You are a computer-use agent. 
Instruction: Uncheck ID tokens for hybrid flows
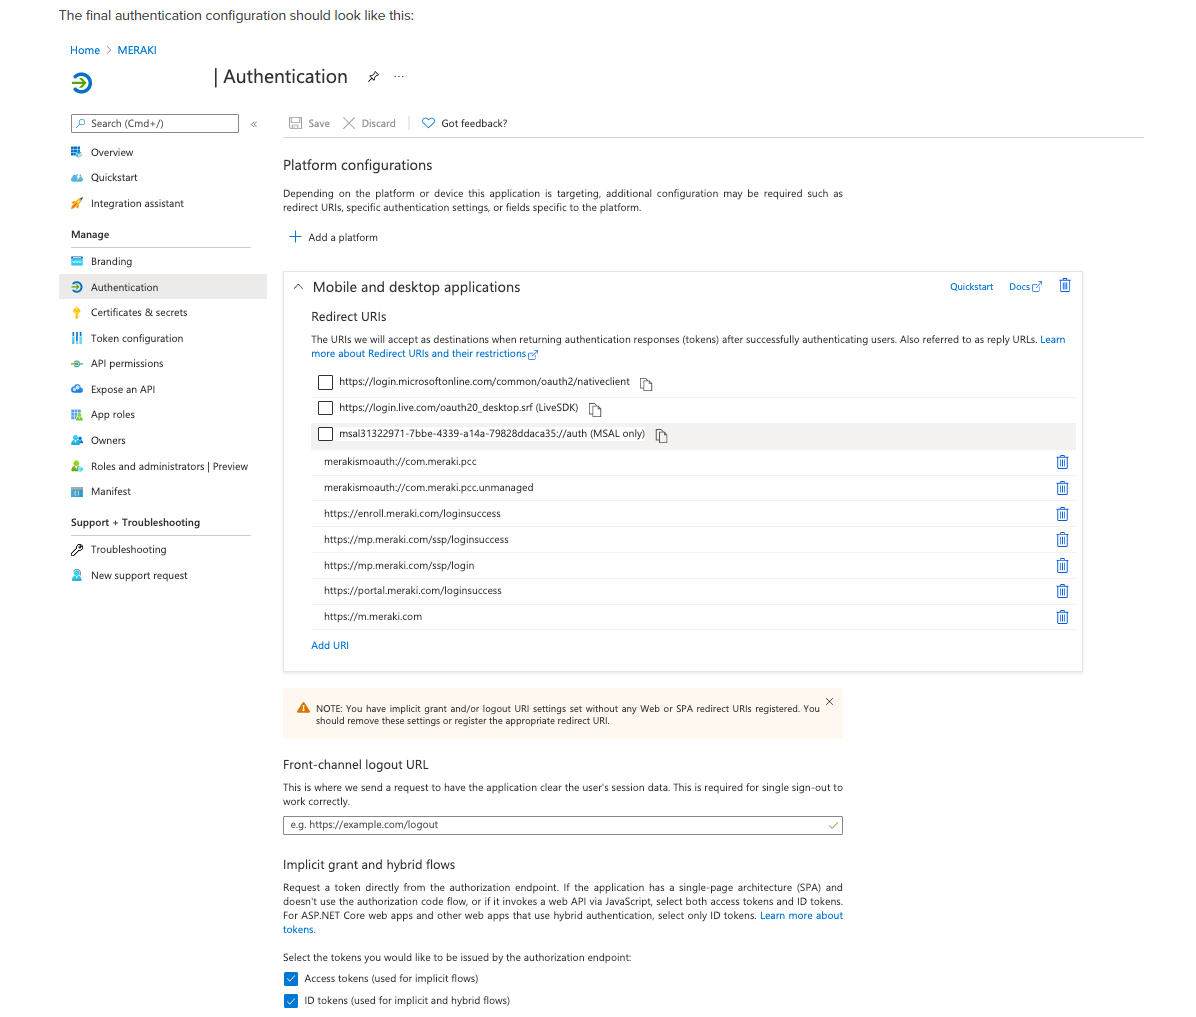[x=290, y=1000]
